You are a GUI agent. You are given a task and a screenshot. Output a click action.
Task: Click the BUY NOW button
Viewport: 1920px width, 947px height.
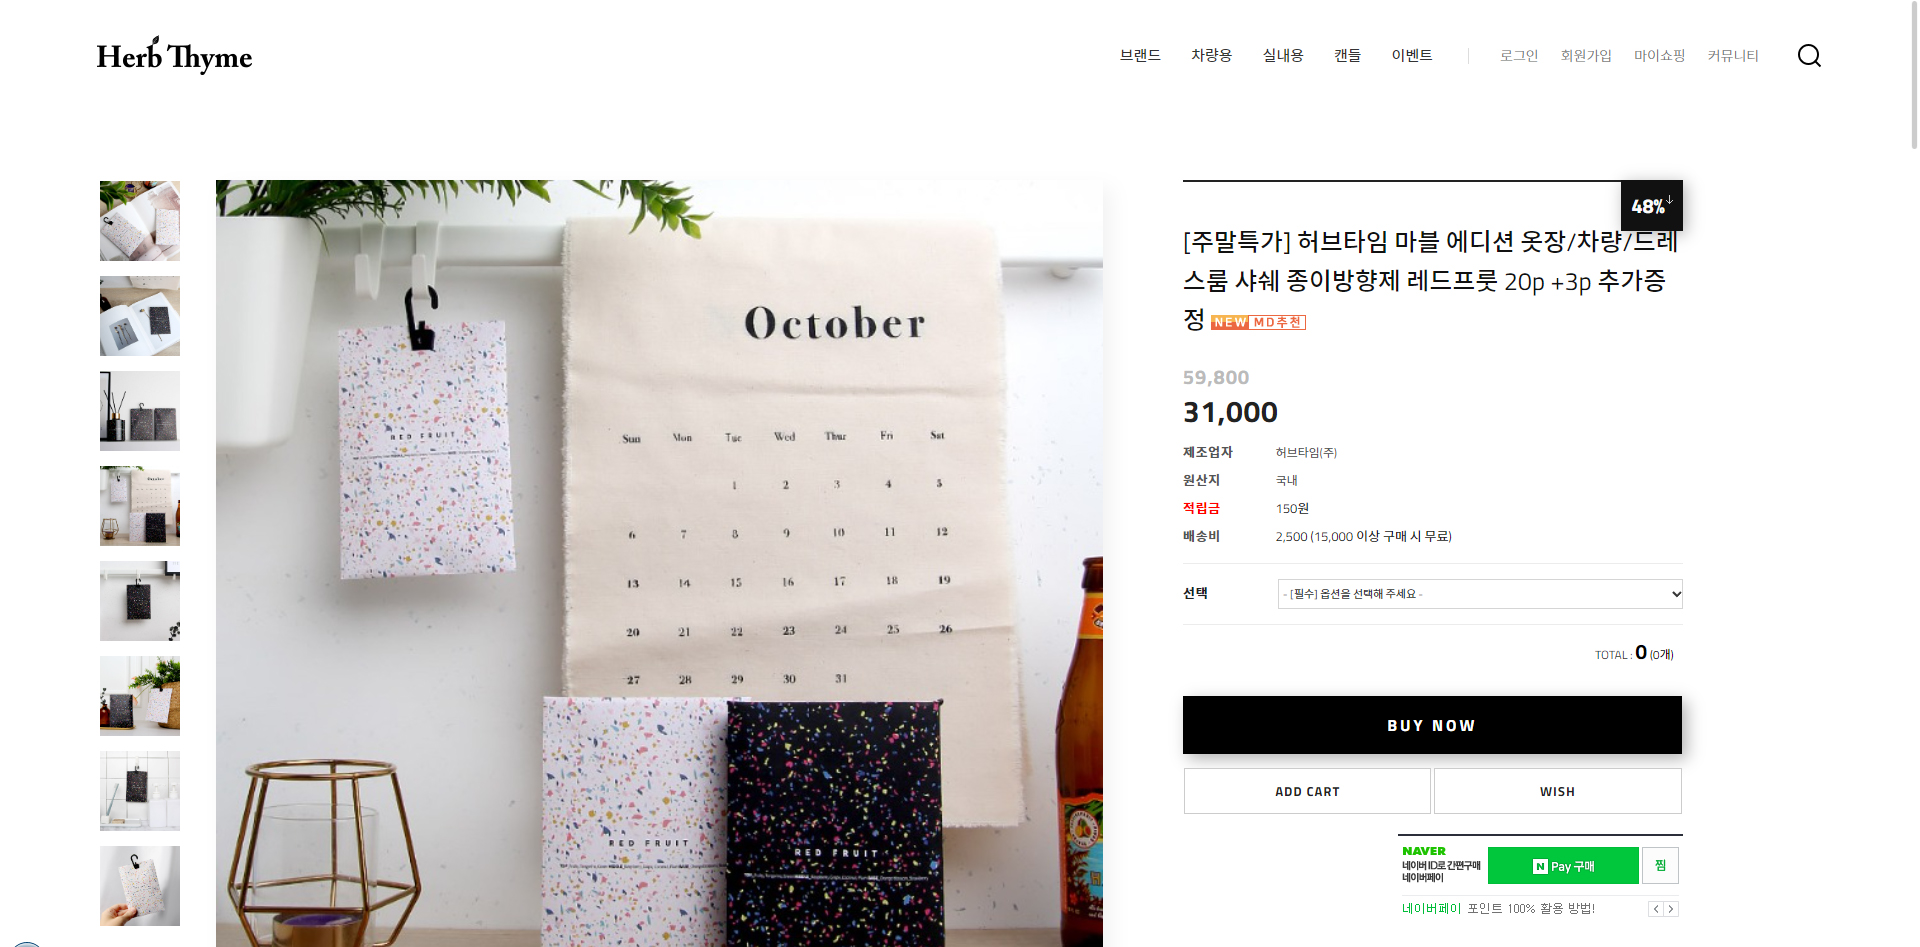pyautogui.click(x=1432, y=725)
